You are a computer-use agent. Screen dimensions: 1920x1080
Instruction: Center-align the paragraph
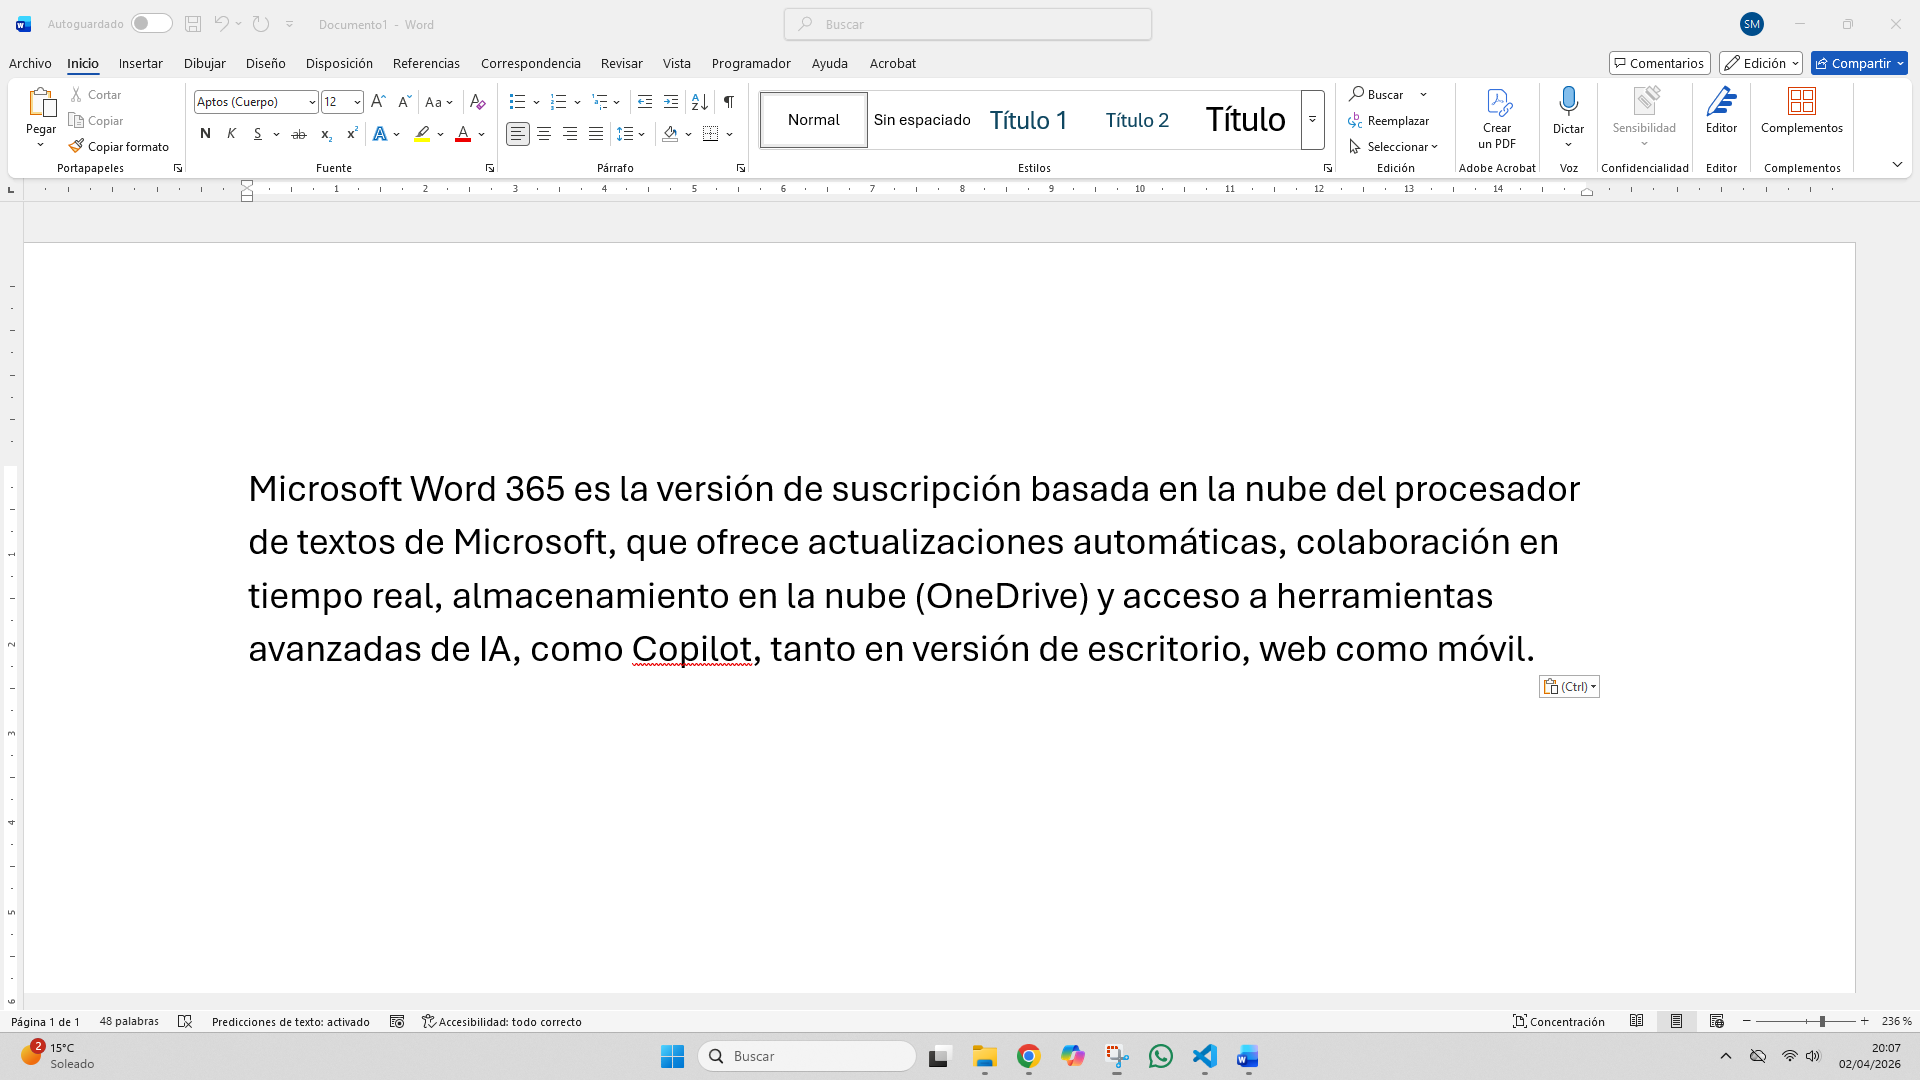(543, 133)
